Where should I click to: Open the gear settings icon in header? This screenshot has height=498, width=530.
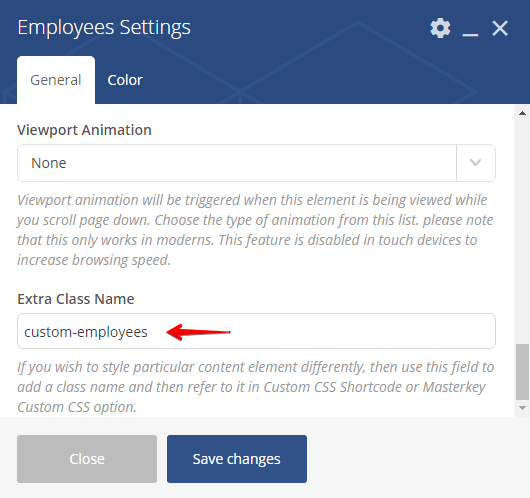pos(440,28)
